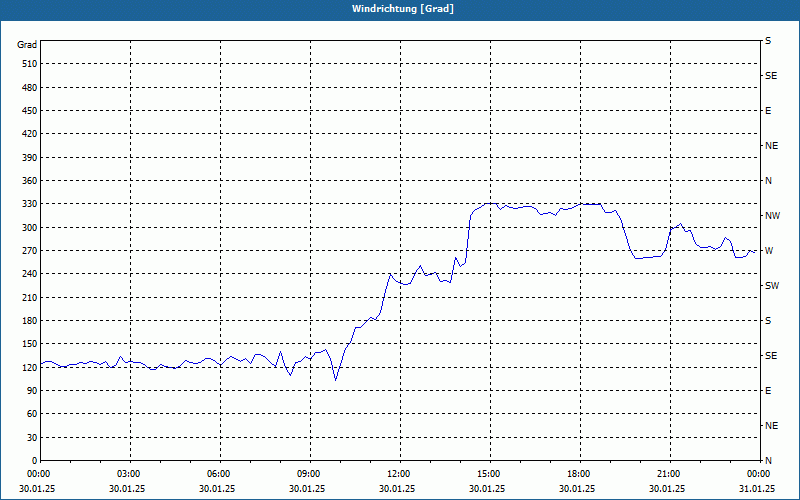Click the 15:00 time label

[x=487, y=474]
